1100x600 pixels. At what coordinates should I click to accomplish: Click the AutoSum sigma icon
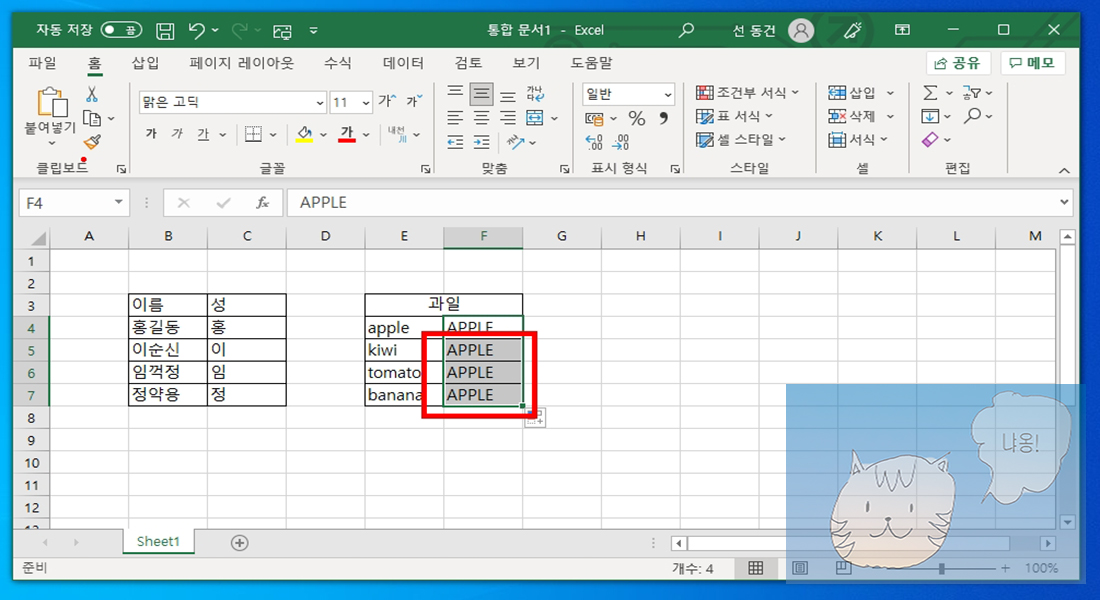click(930, 93)
